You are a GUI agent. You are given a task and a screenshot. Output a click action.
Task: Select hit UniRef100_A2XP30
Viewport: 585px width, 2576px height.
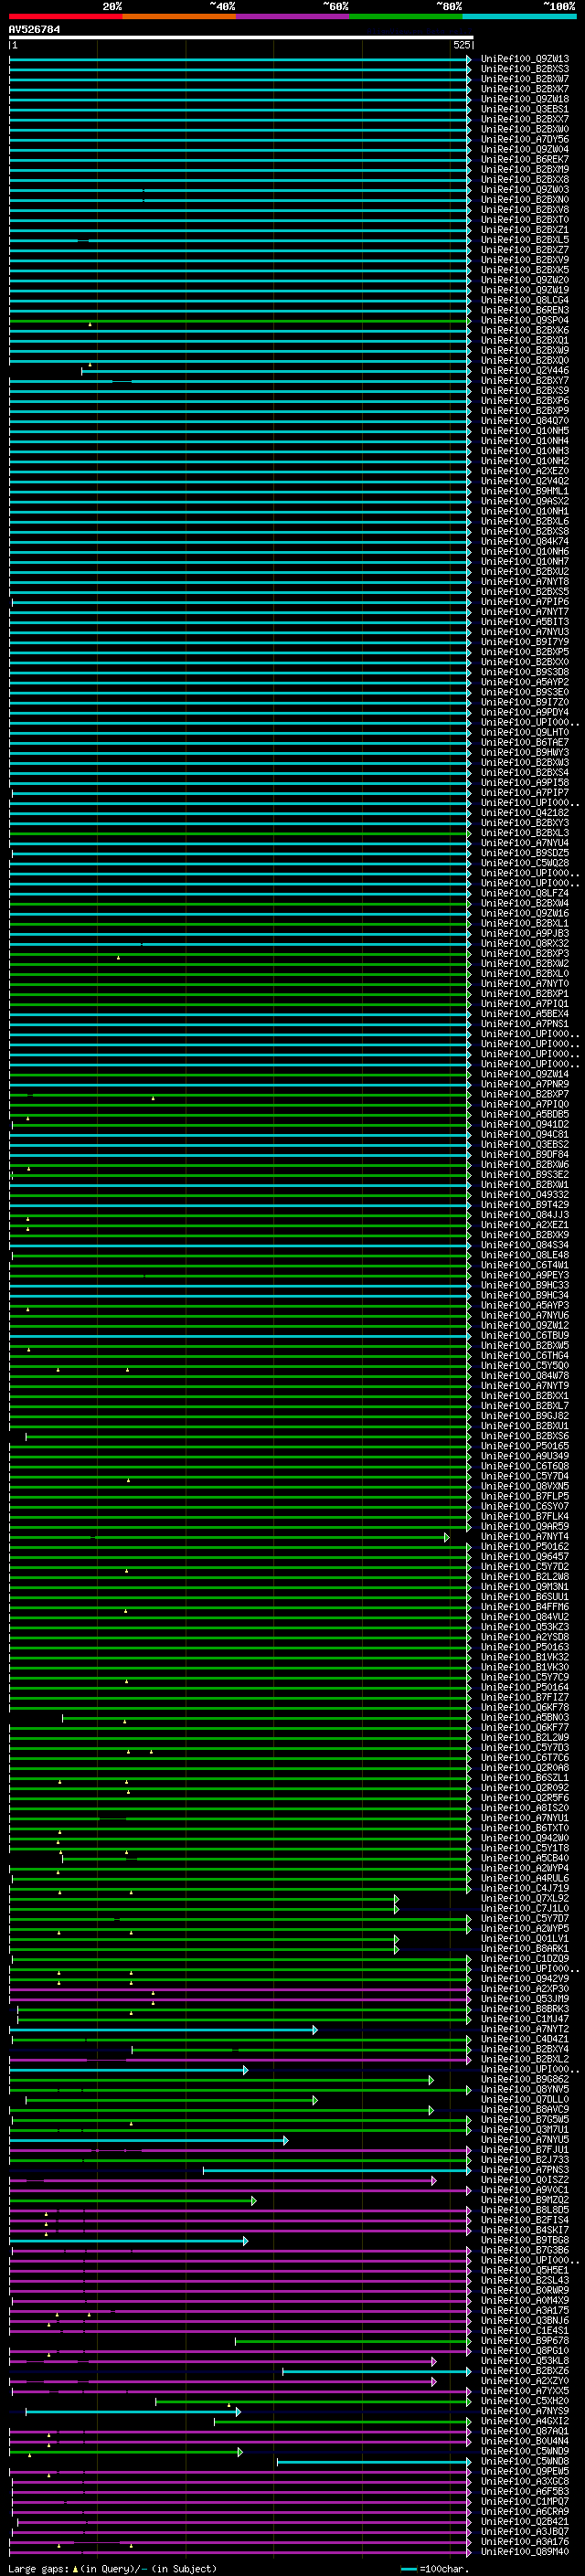pyautogui.click(x=525, y=1989)
